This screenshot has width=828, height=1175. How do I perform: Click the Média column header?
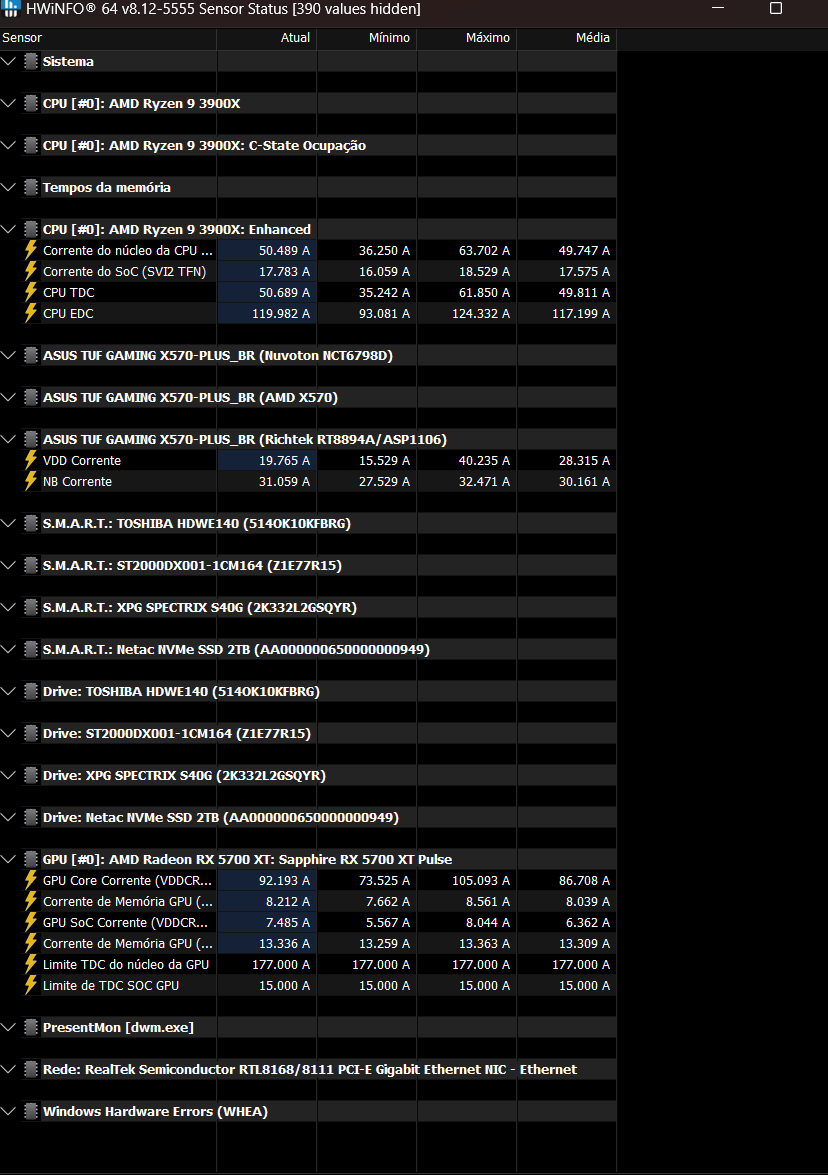click(566, 37)
